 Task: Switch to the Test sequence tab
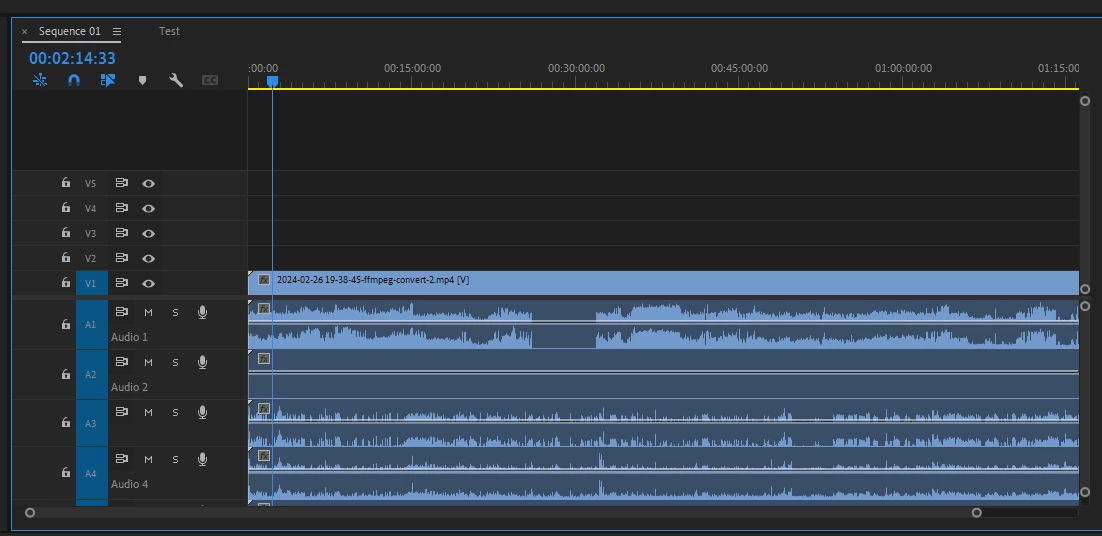click(169, 31)
